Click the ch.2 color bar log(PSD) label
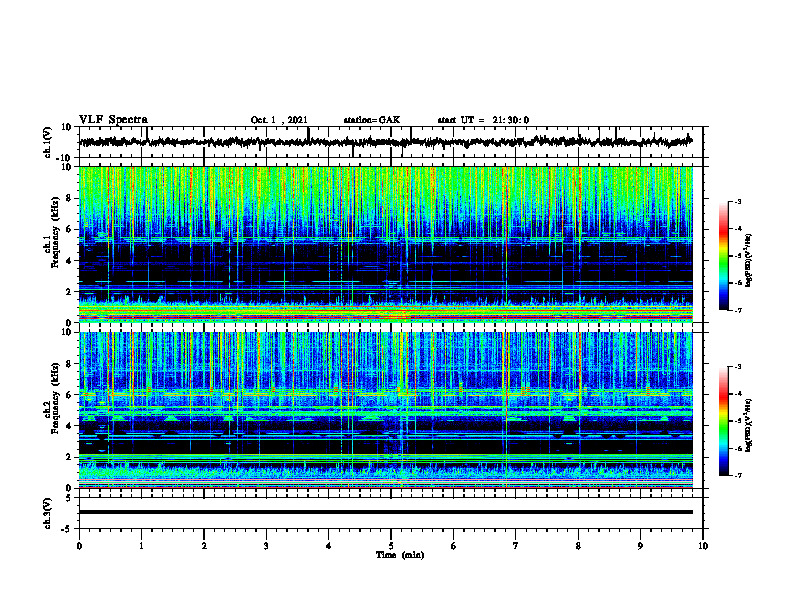The height and width of the screenshot is (612, 792). (x=748, y=425)
